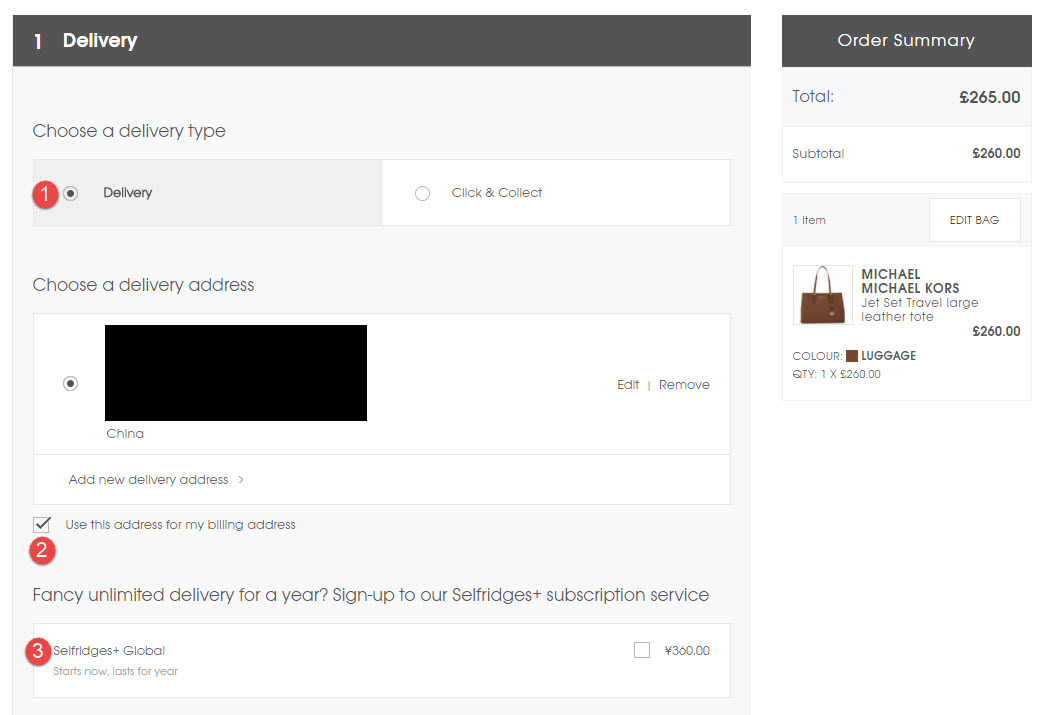Click the 'China' country line in address

coord(125,433)
